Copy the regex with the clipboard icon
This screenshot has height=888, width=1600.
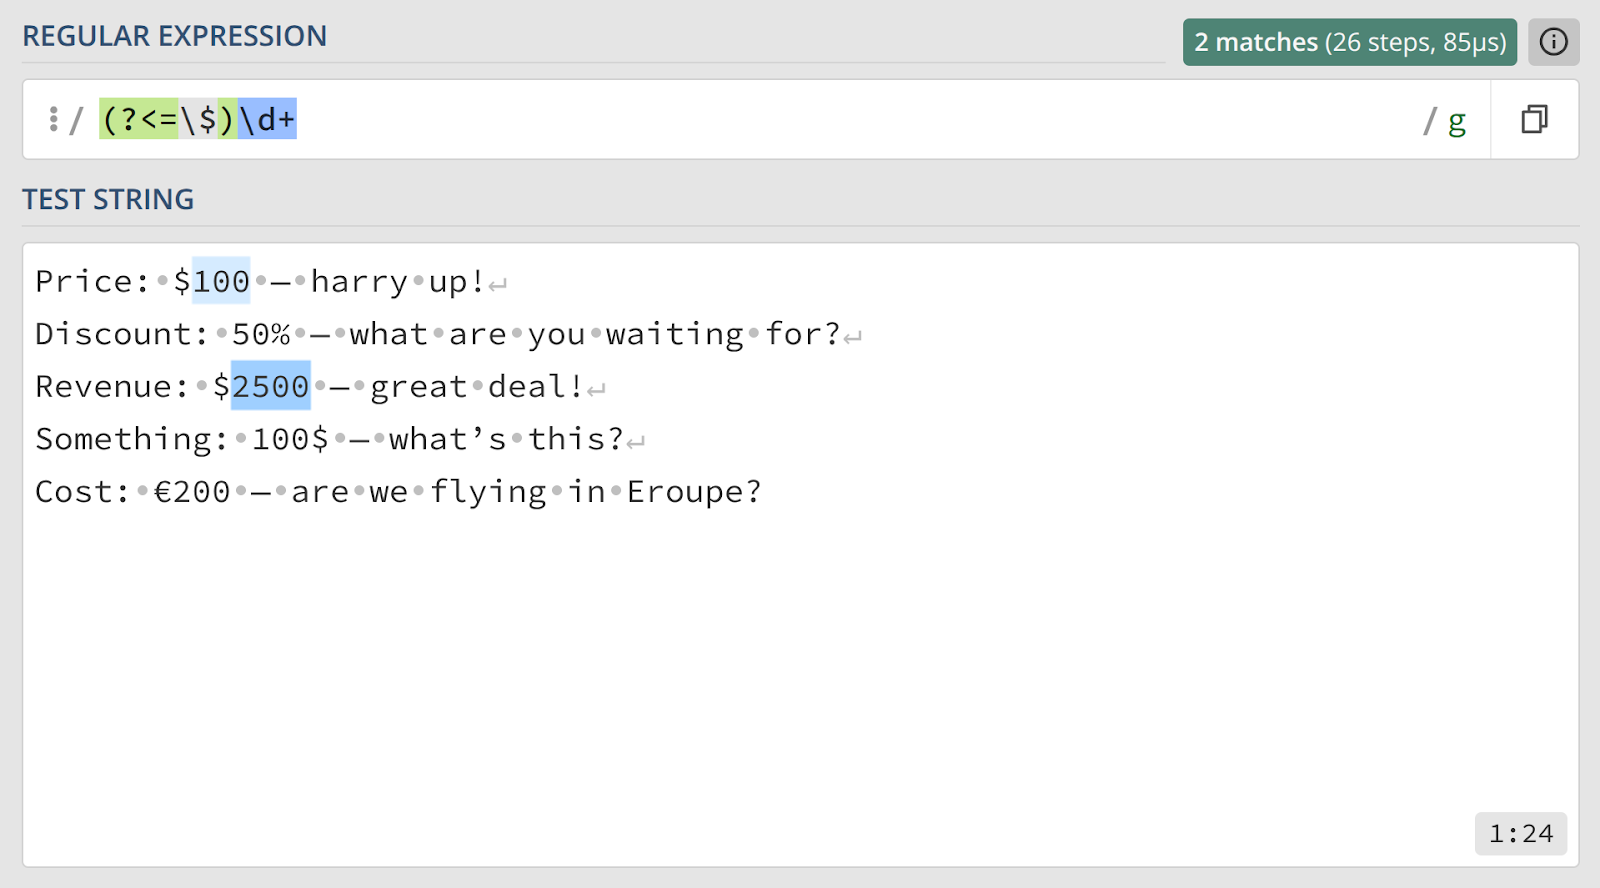click(1534, 120)
